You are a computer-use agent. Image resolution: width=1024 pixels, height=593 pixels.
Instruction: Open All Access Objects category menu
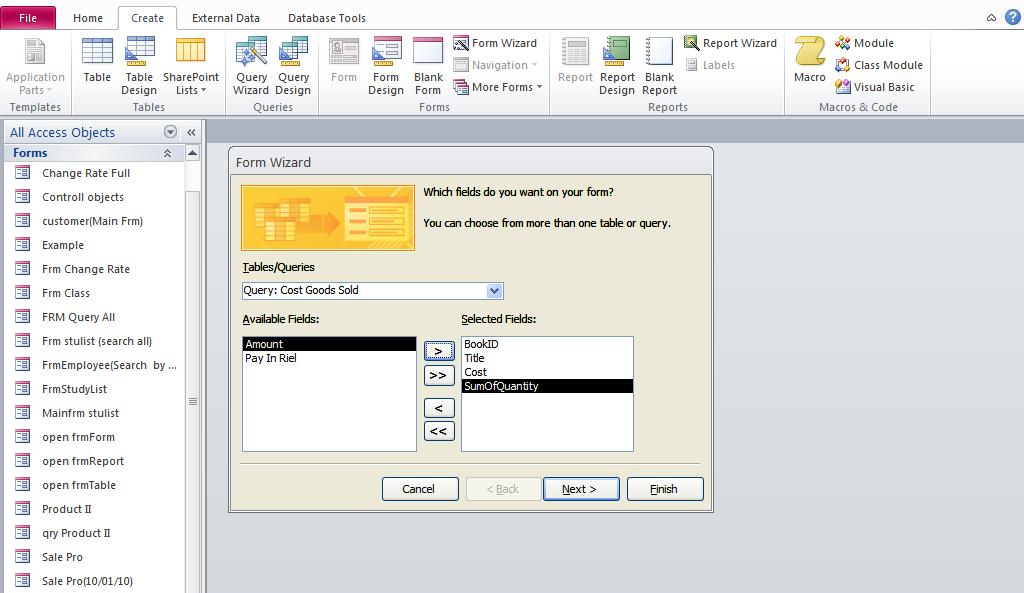click(170, 132)
